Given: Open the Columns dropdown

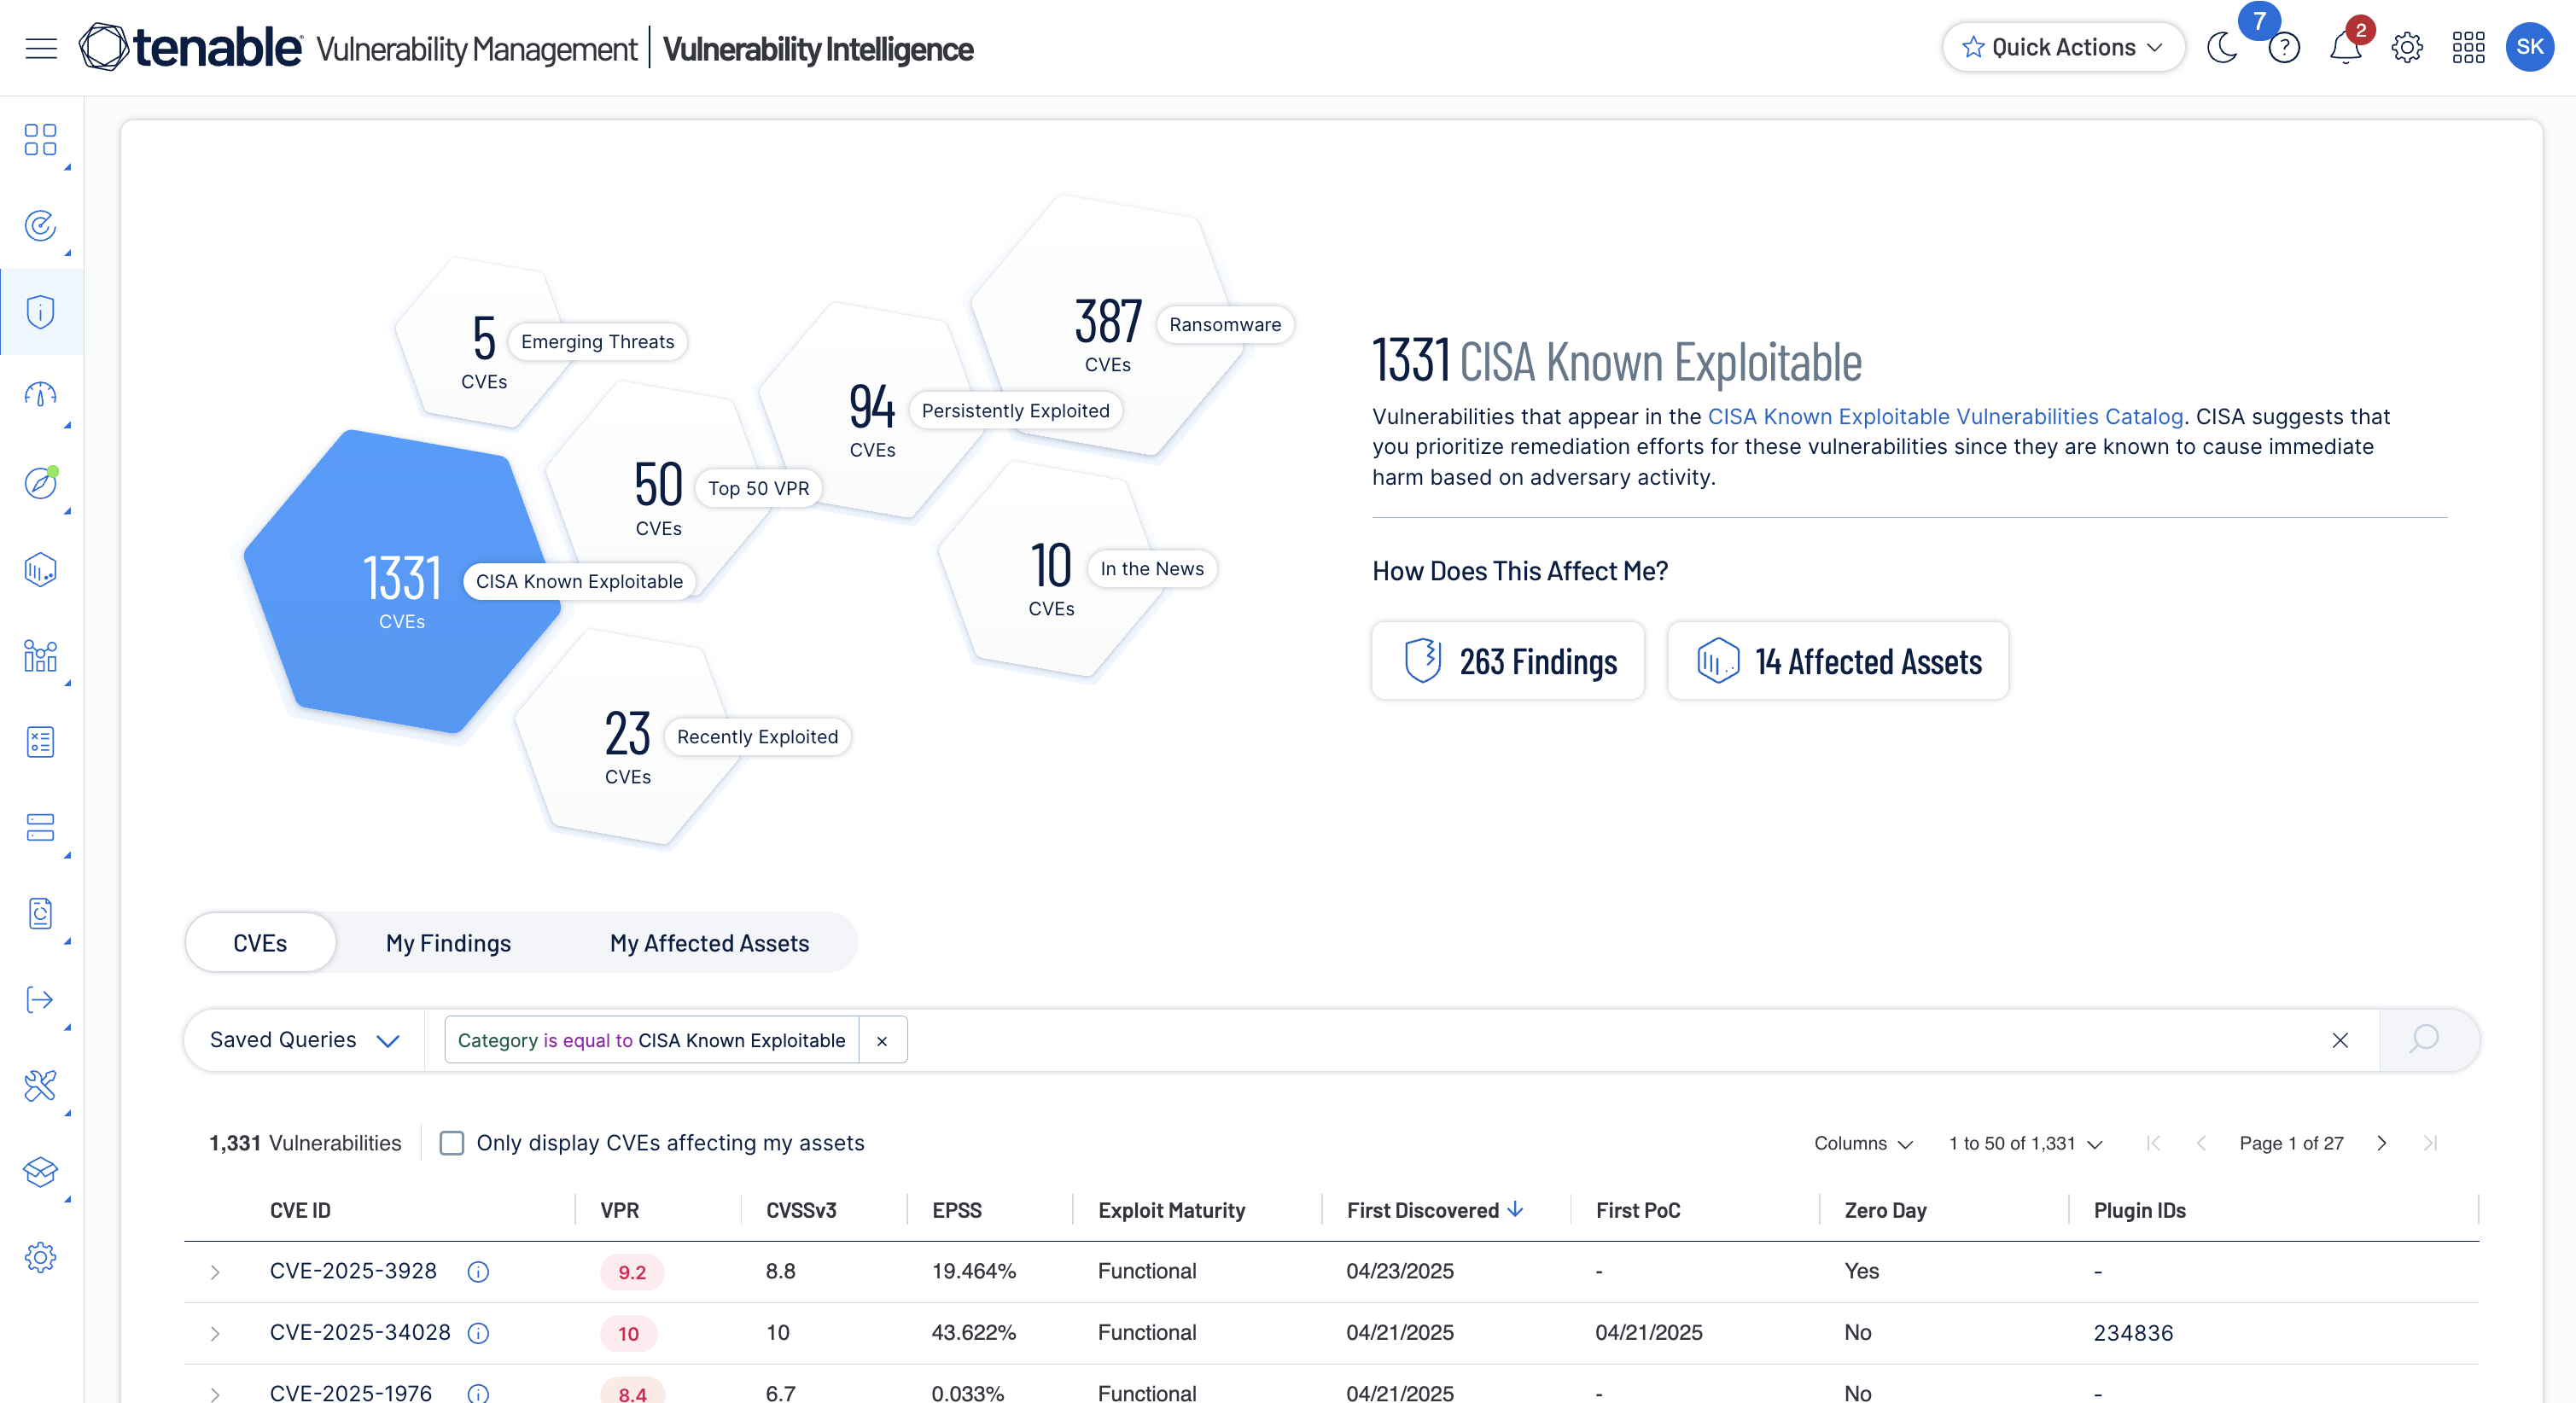Looking at the screenshot, I should (1862, 1143).
